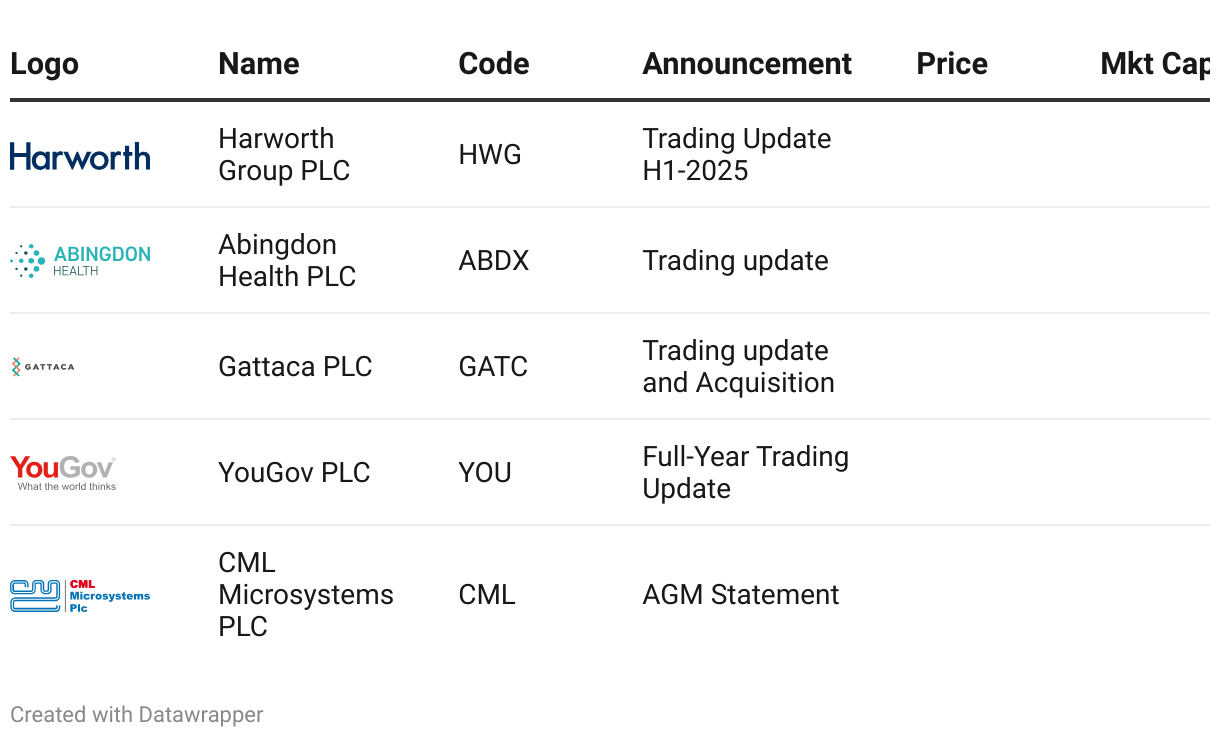Click the Mkt Cap column header
The image size is (1220, 738).
[x=1154, y=64]
